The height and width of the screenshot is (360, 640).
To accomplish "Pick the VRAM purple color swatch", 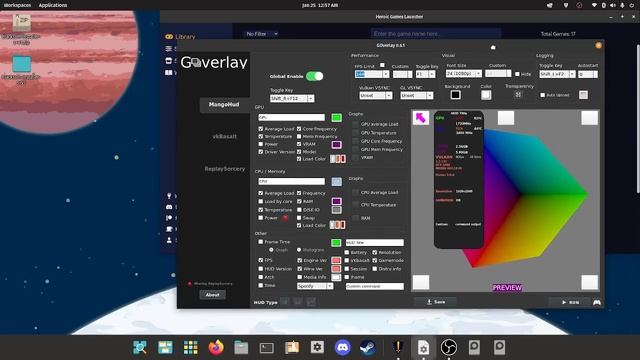I will pyautogui.click(x=336, y=144).
